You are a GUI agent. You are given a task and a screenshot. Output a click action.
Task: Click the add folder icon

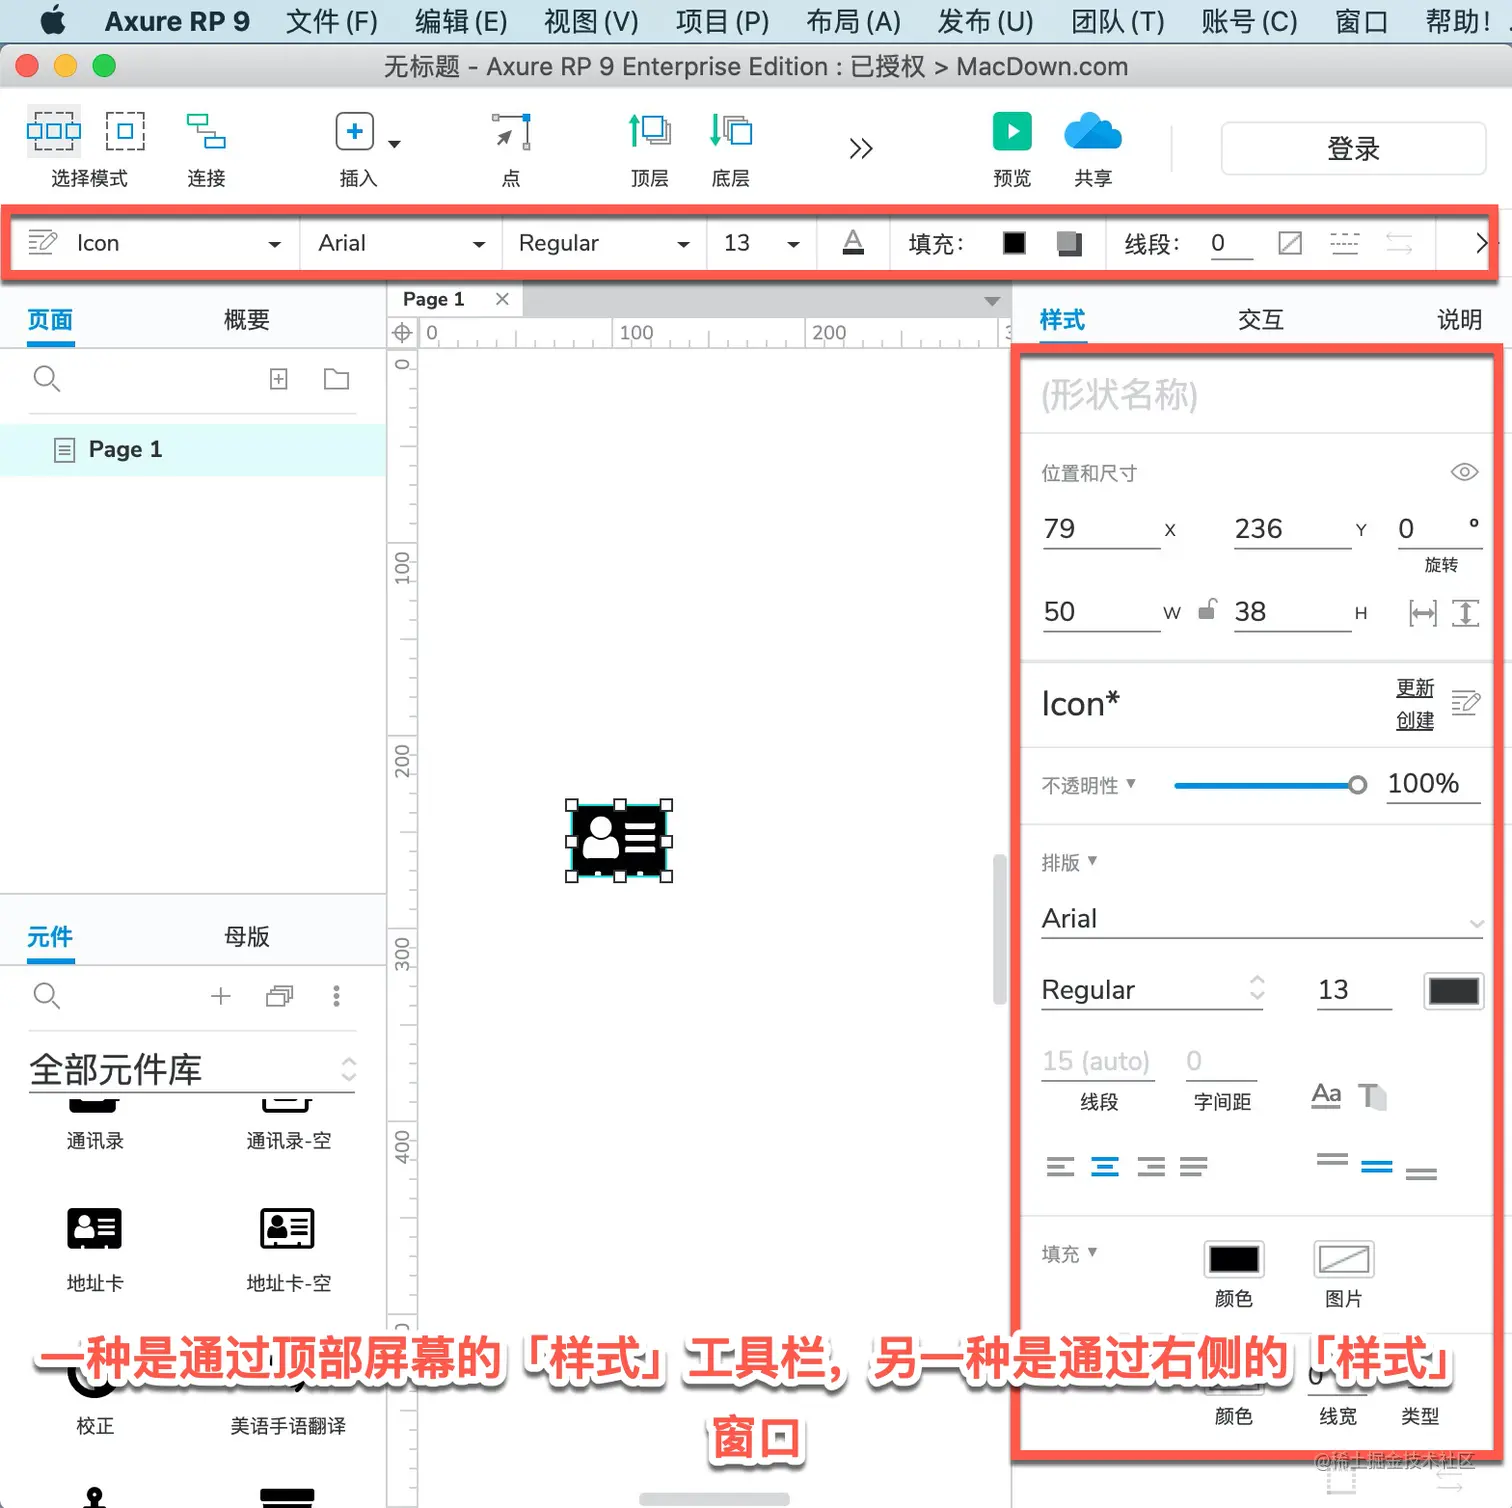pyautogui.click(x=337, y=379)
